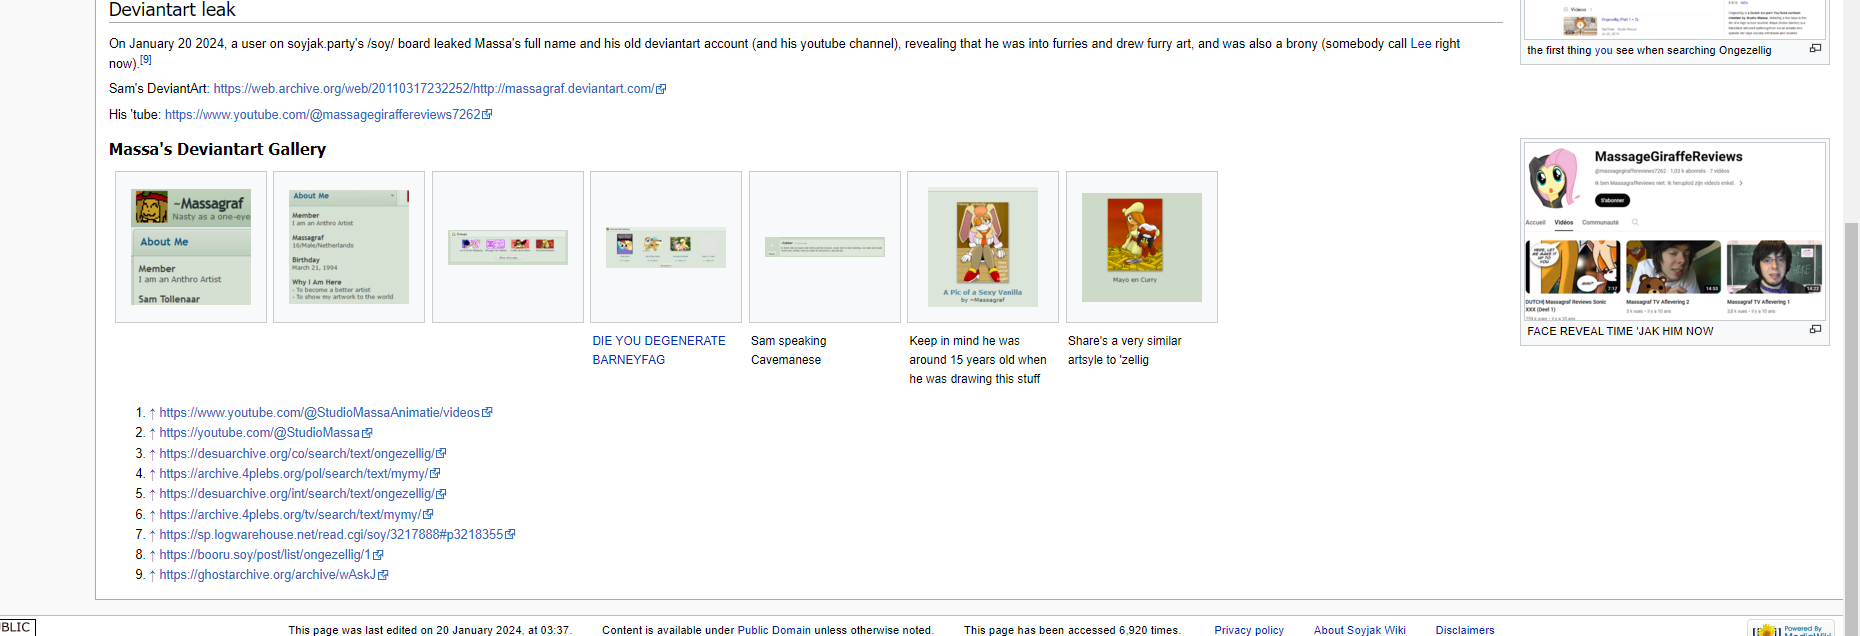Click enlarge icon beside Ongezellig search caption
Screen dimensions: 1860x636
tap(1815, 49)
